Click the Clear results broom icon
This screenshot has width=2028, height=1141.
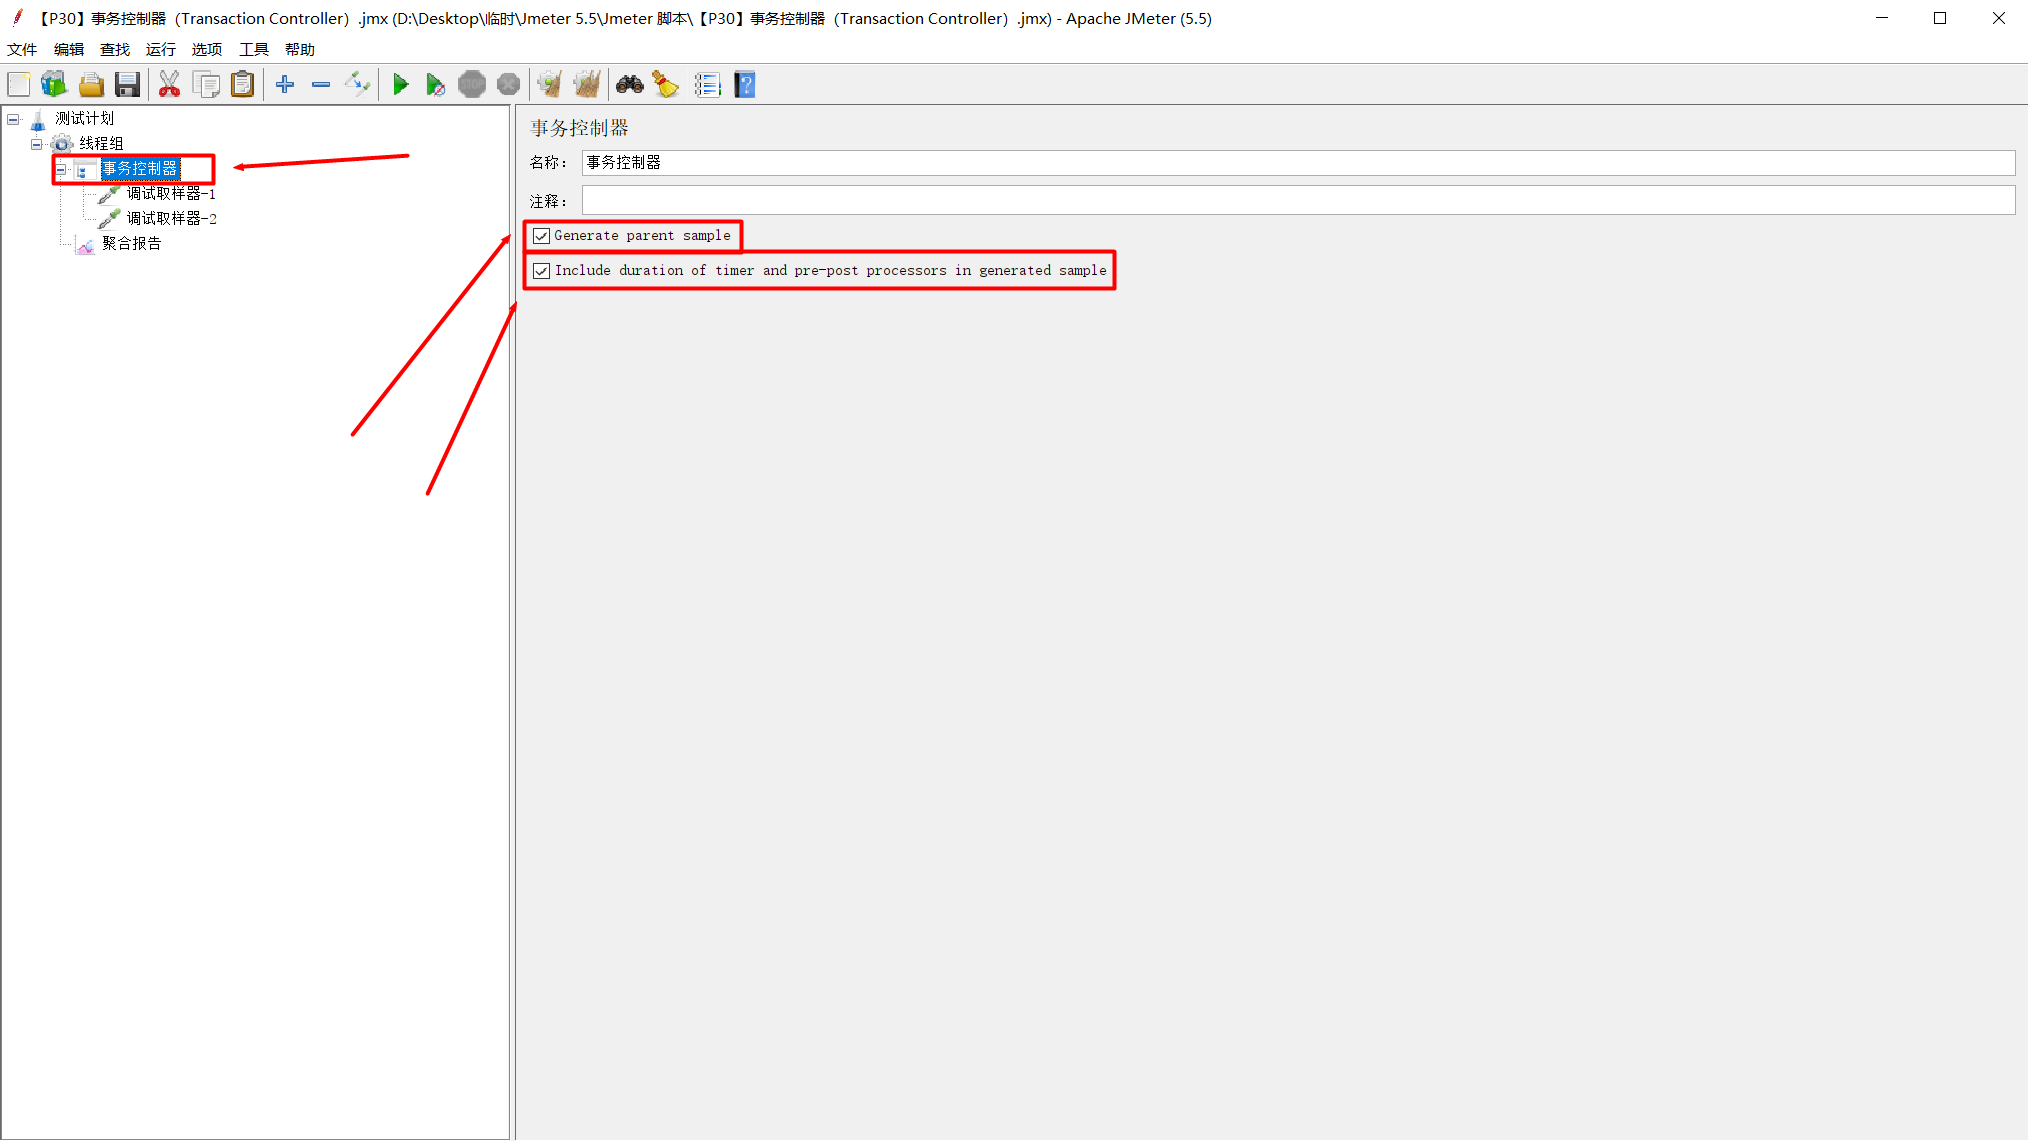(x=549, y=85)
